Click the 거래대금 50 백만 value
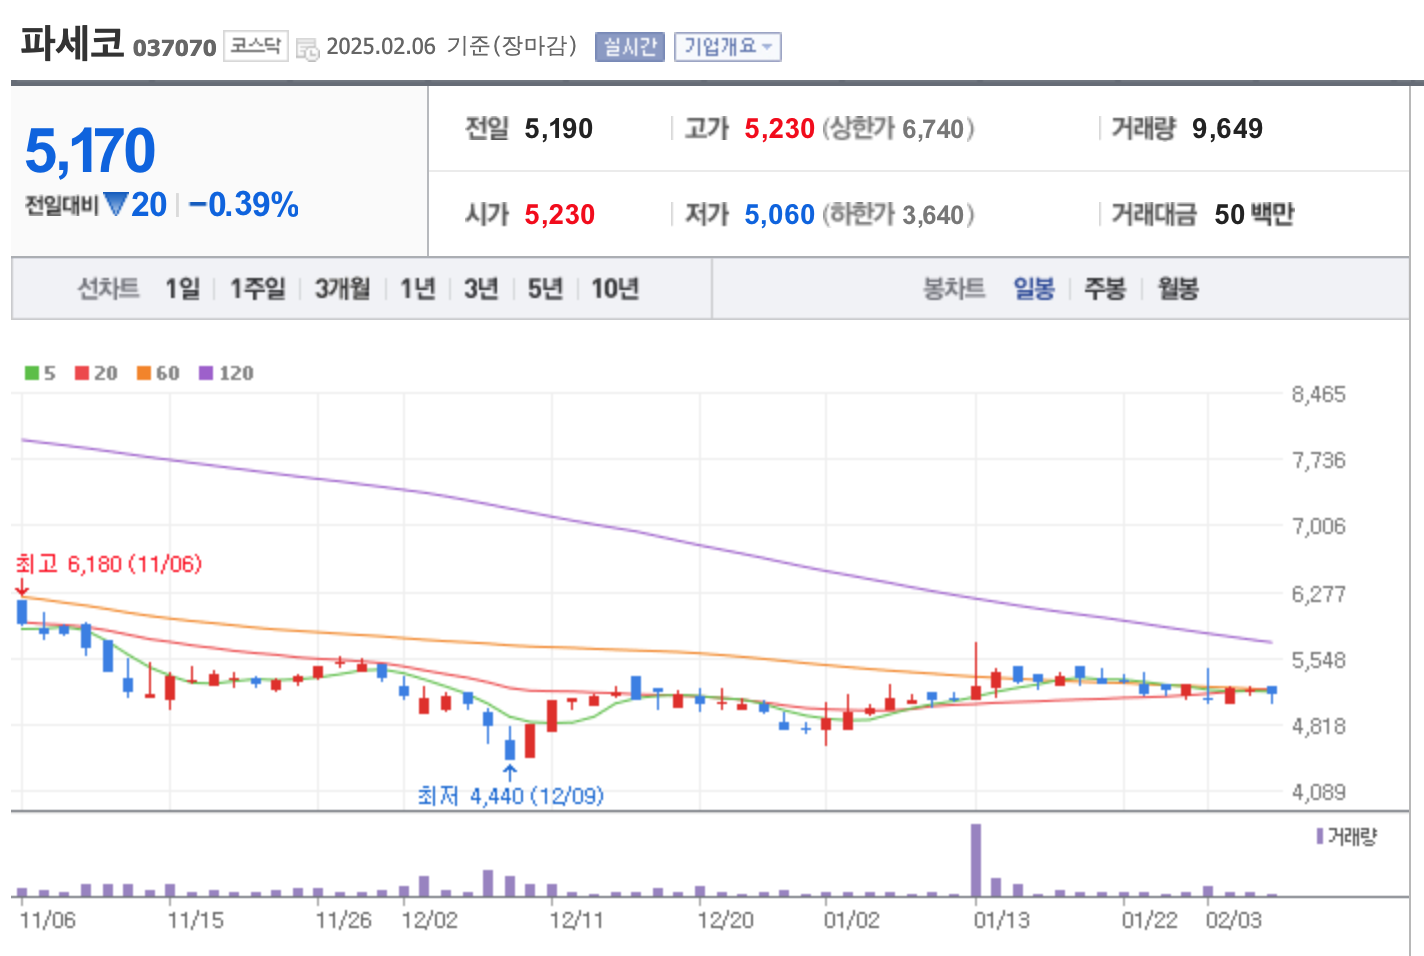Image resolution: width=1424 pixels, height=956 pixels. tap(1254, 215)
